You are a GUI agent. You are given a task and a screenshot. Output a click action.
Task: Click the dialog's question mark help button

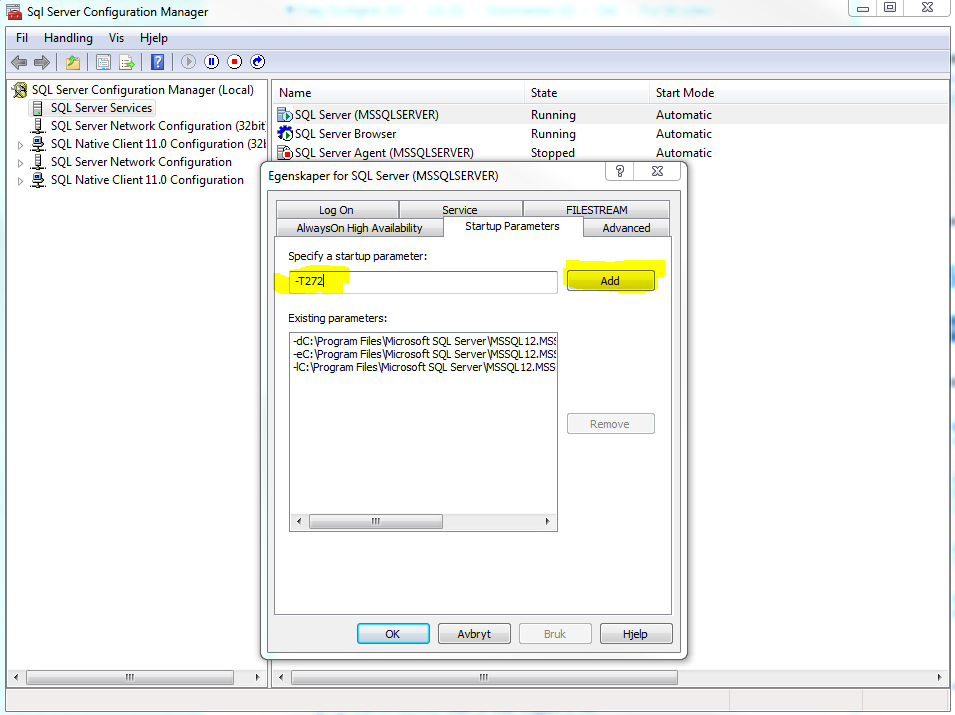pyautogui.click(x=620, y=171)
